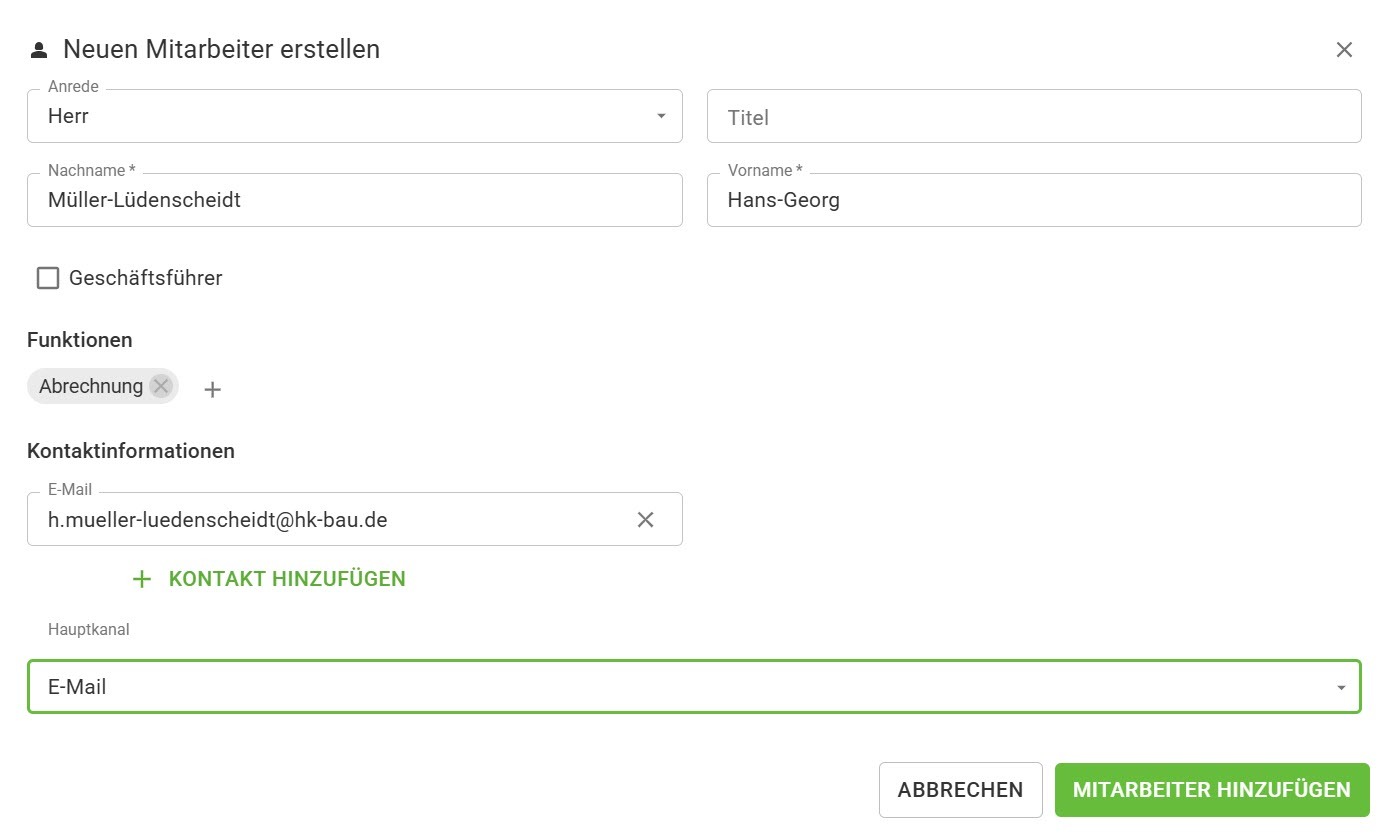Click into the Nachname field

[354, 200]
